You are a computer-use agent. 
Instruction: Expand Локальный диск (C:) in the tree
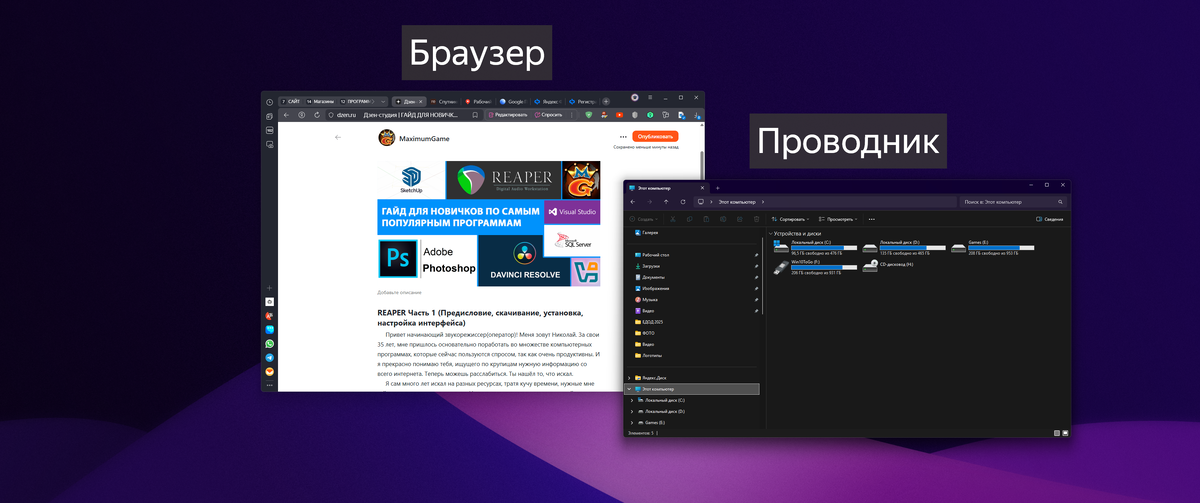click(631, 400)
